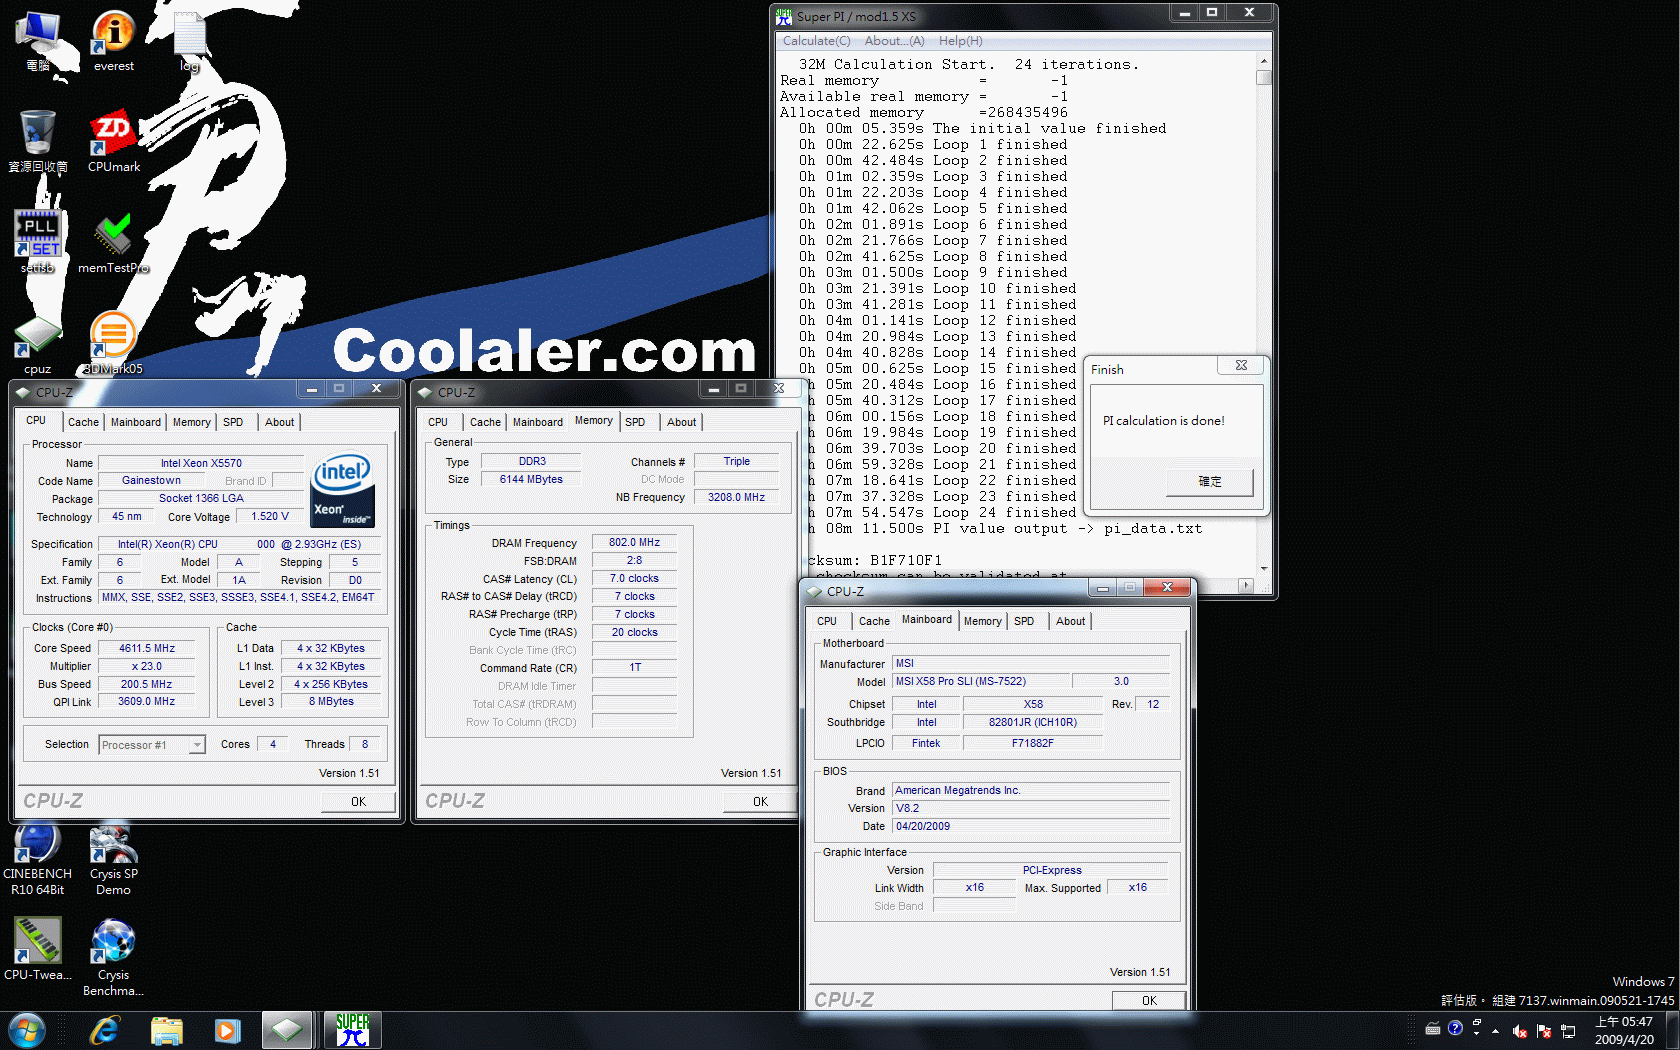Show hidden tray icons arrow

(1496, 1031)
